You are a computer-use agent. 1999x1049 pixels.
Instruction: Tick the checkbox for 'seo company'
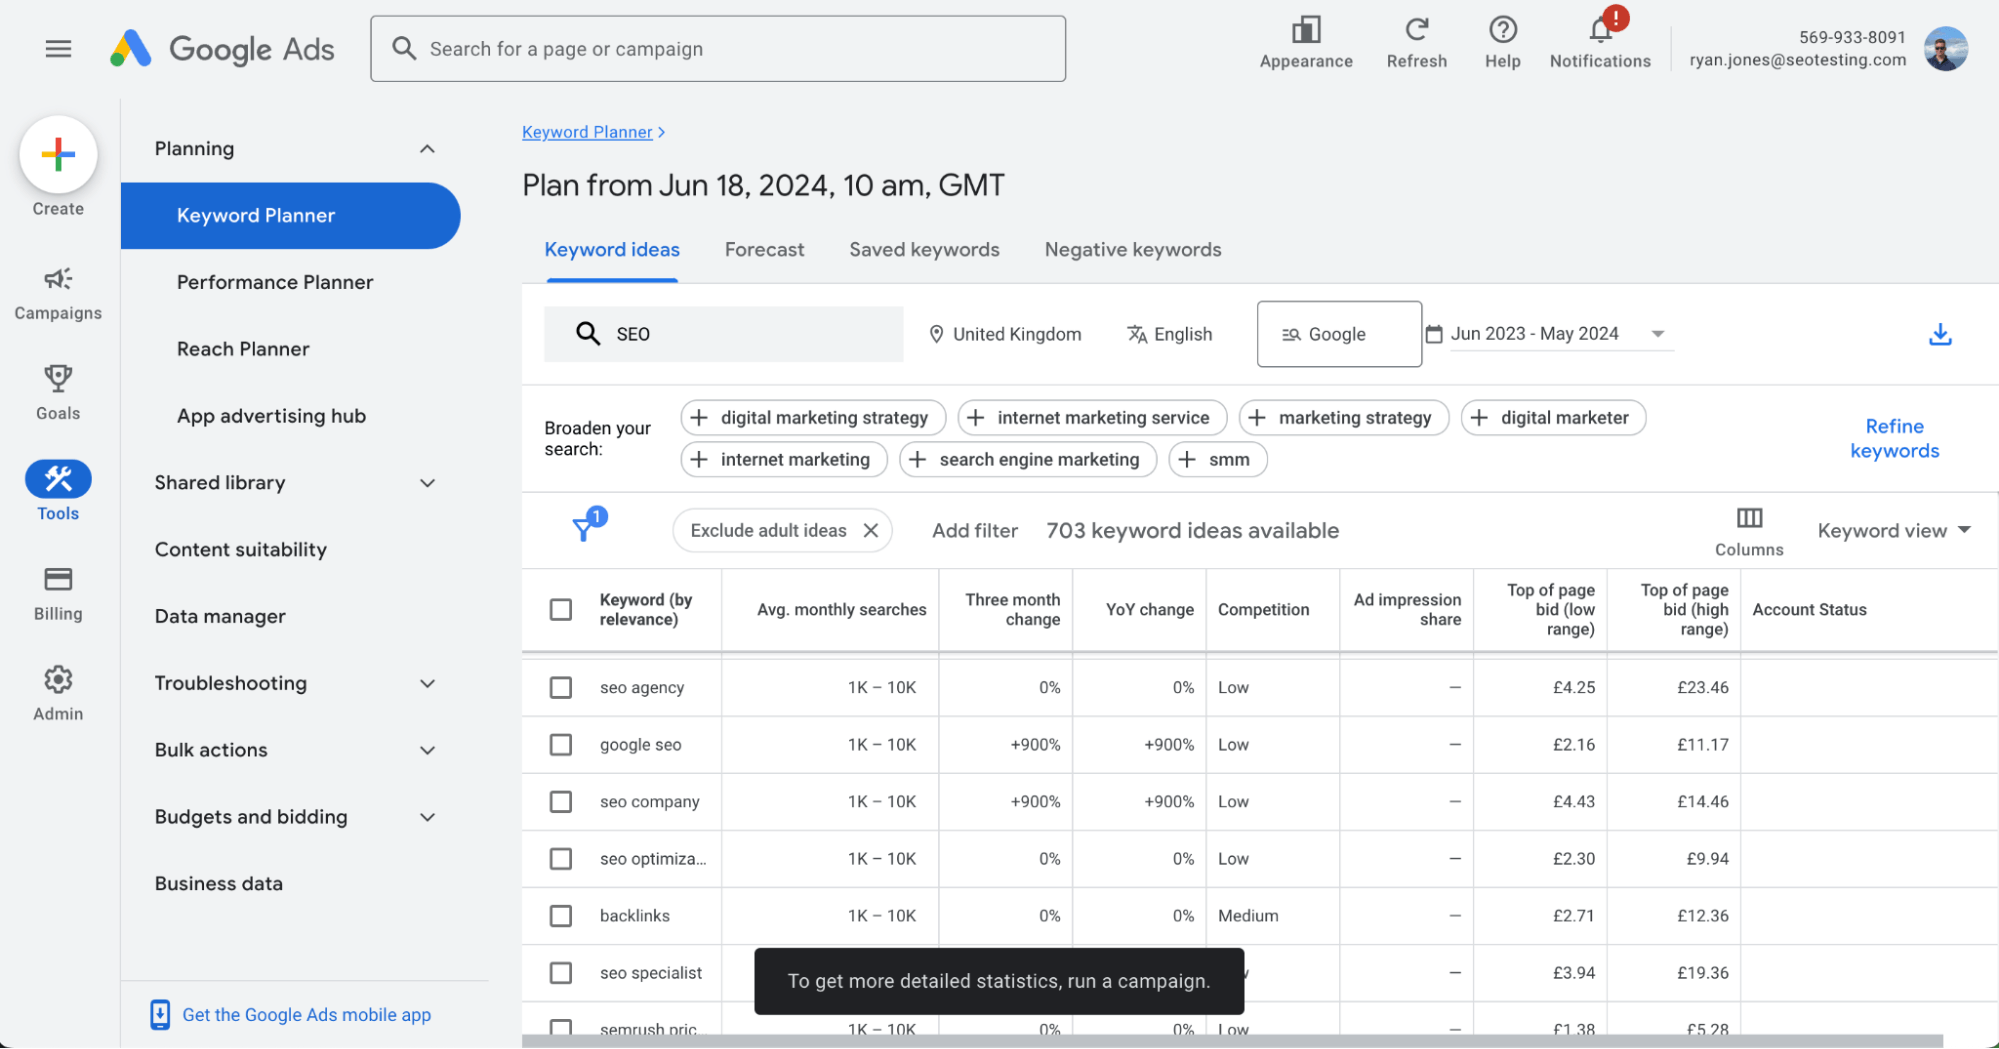coord(561,801)
